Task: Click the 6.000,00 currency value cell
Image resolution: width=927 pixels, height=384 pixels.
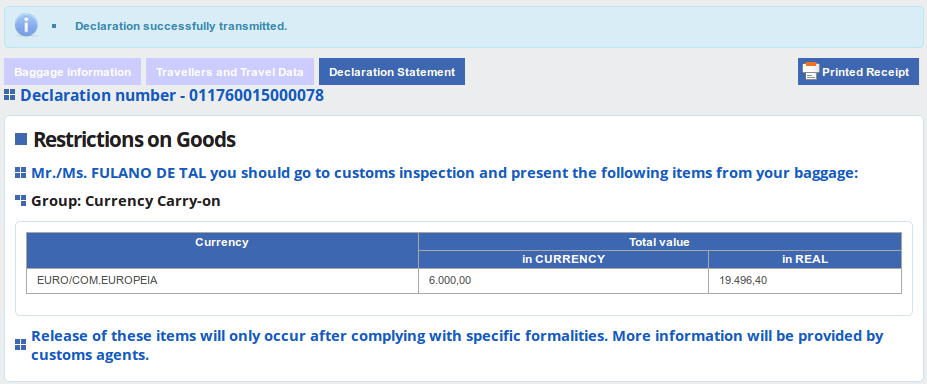Action: coord(563,281)
